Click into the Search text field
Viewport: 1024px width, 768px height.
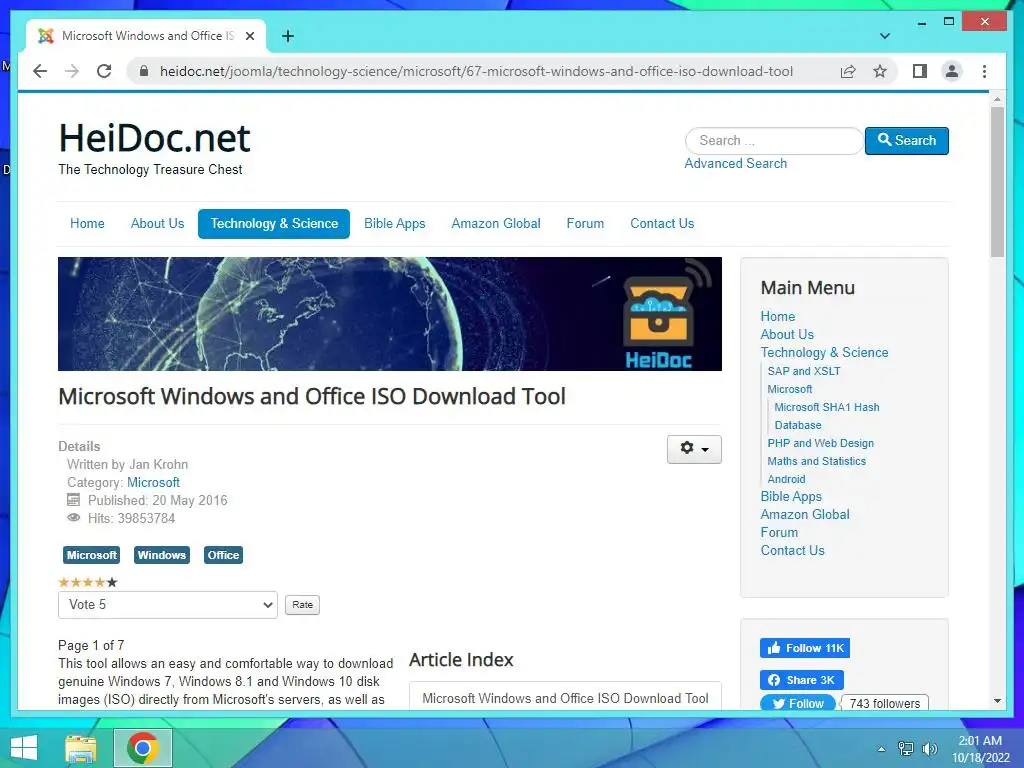774,140
